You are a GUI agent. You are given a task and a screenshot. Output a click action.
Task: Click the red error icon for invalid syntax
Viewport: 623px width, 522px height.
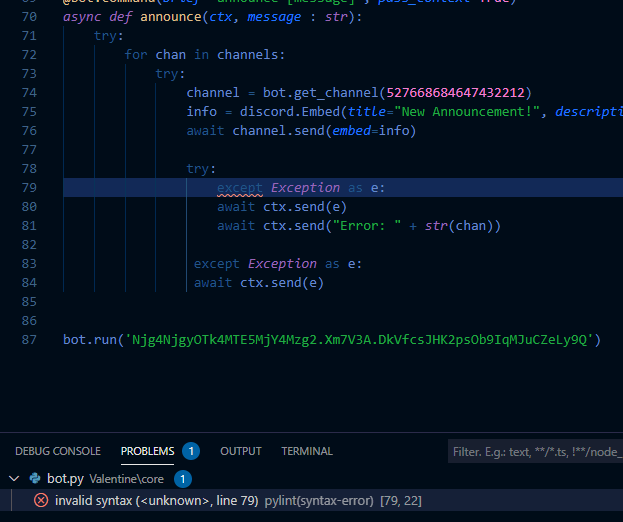click(41, 501)
